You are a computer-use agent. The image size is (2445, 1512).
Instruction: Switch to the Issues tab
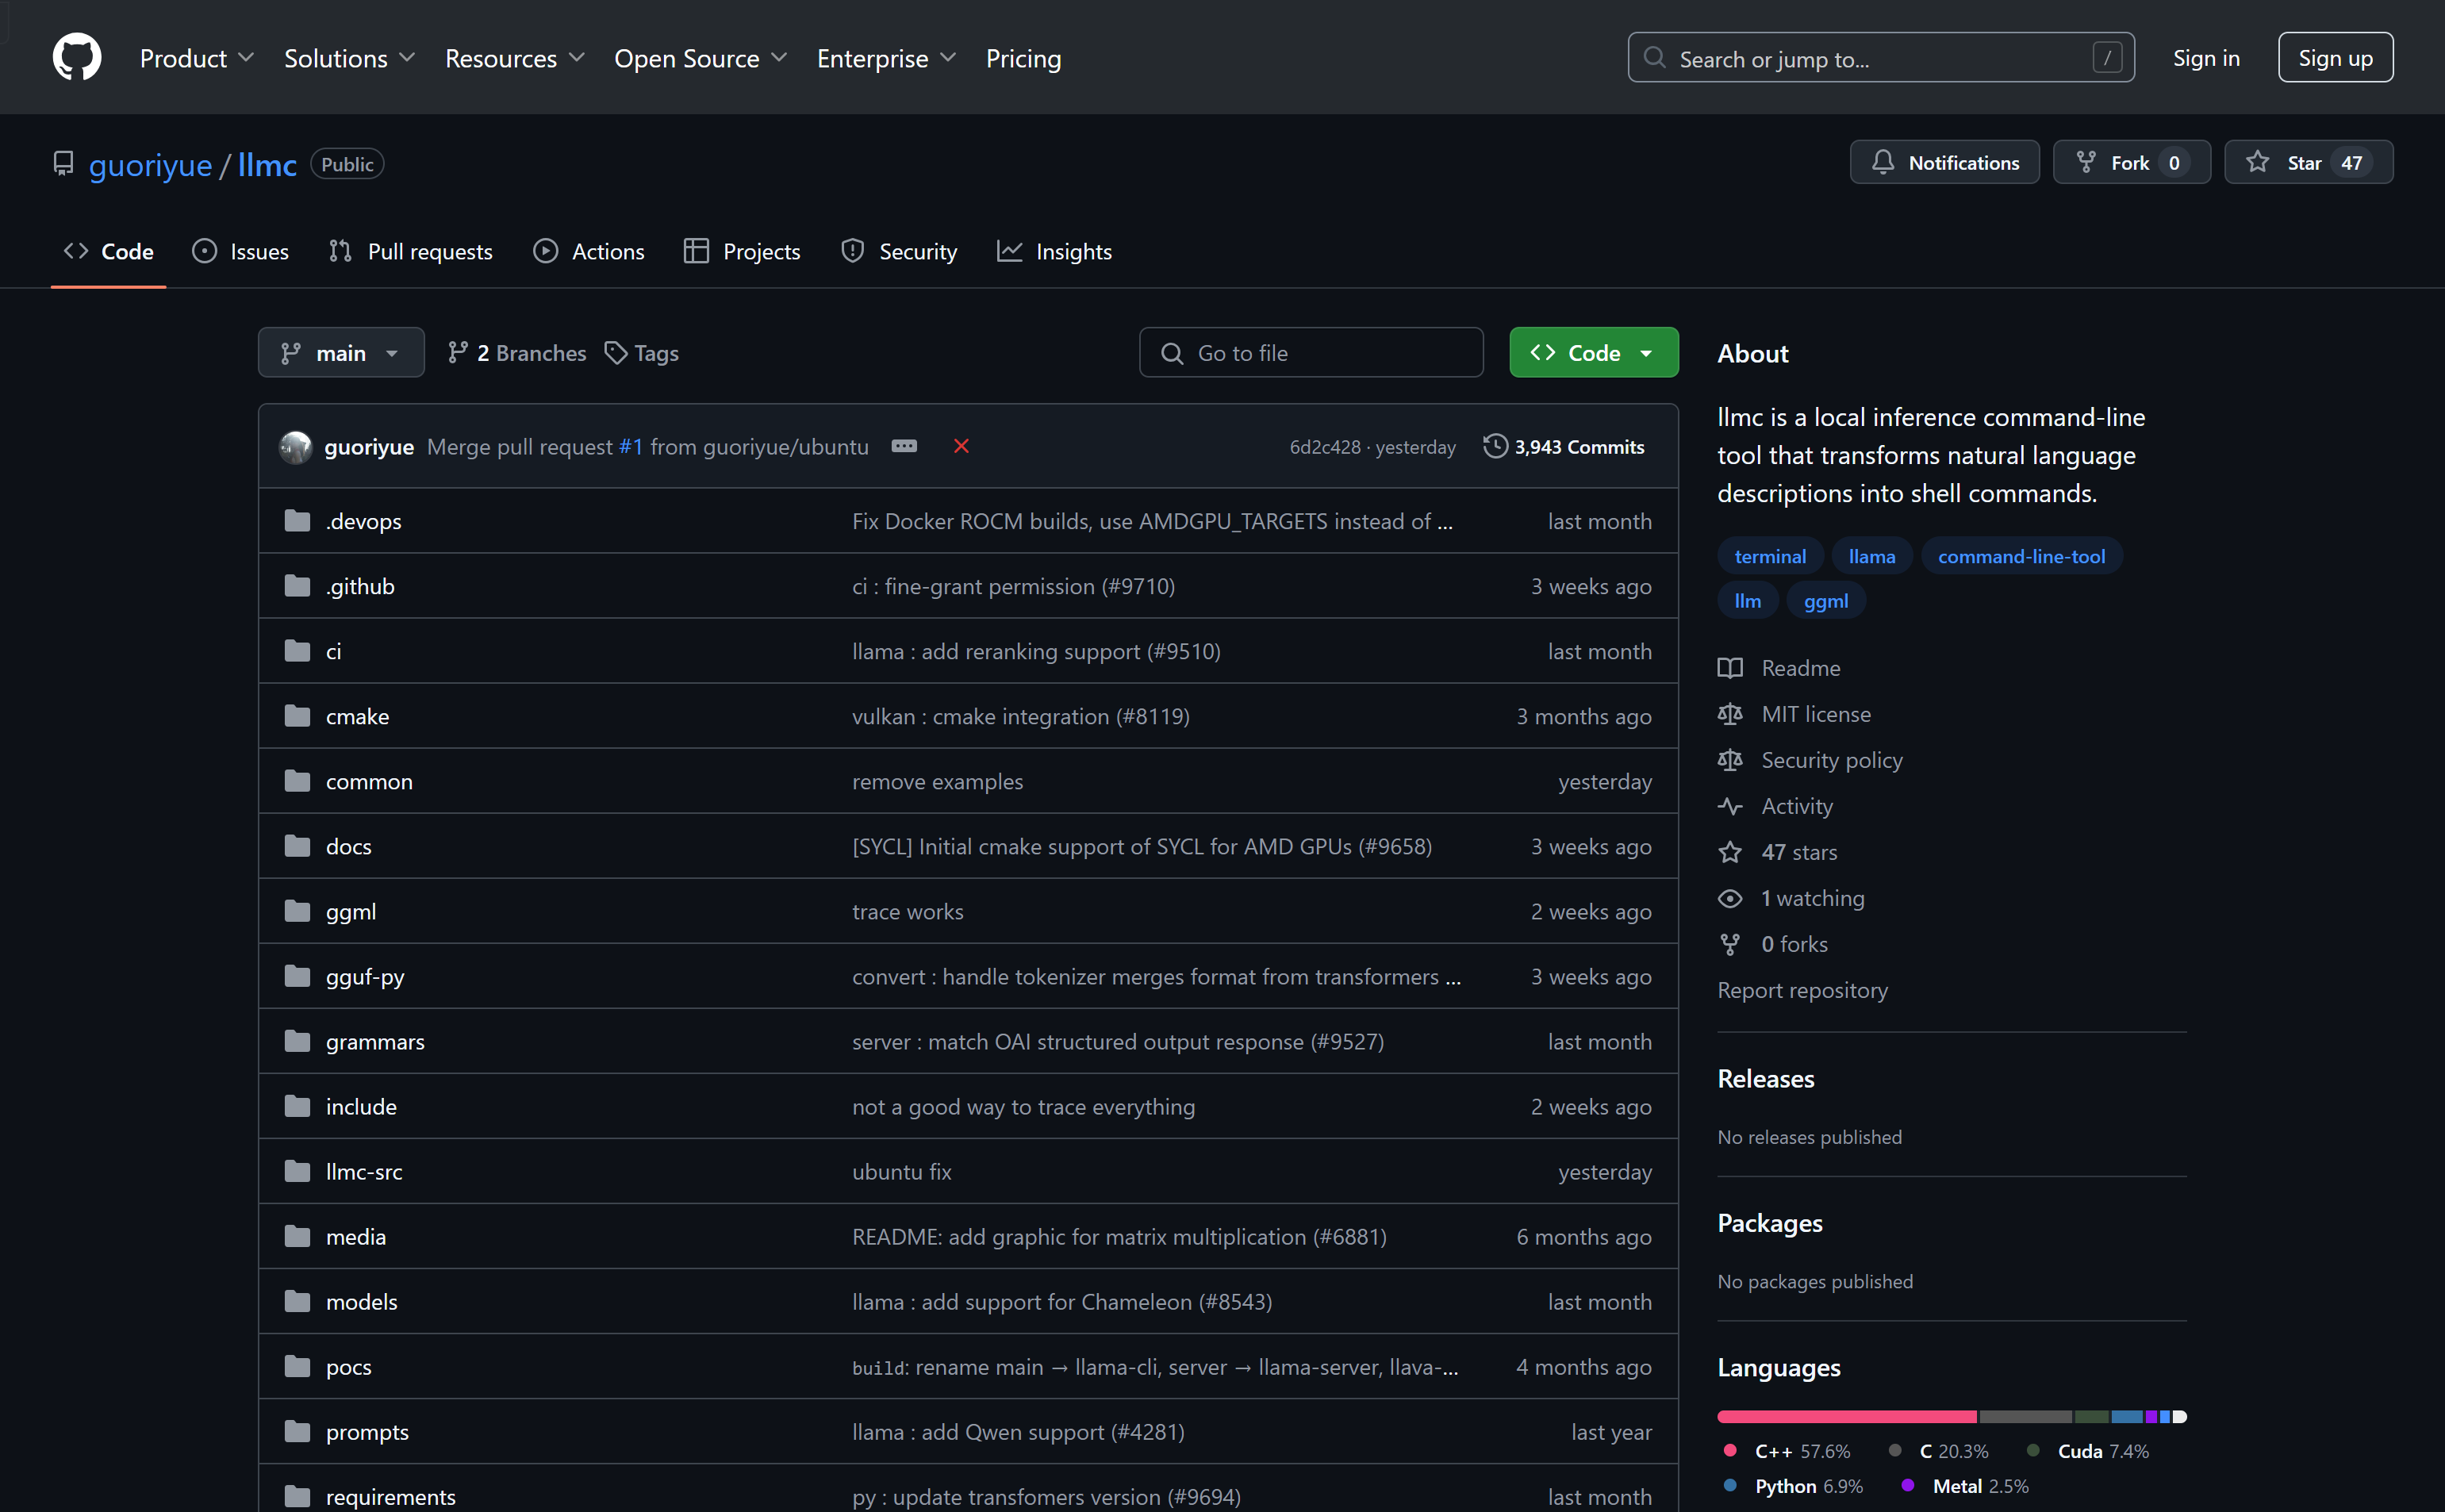241,251
